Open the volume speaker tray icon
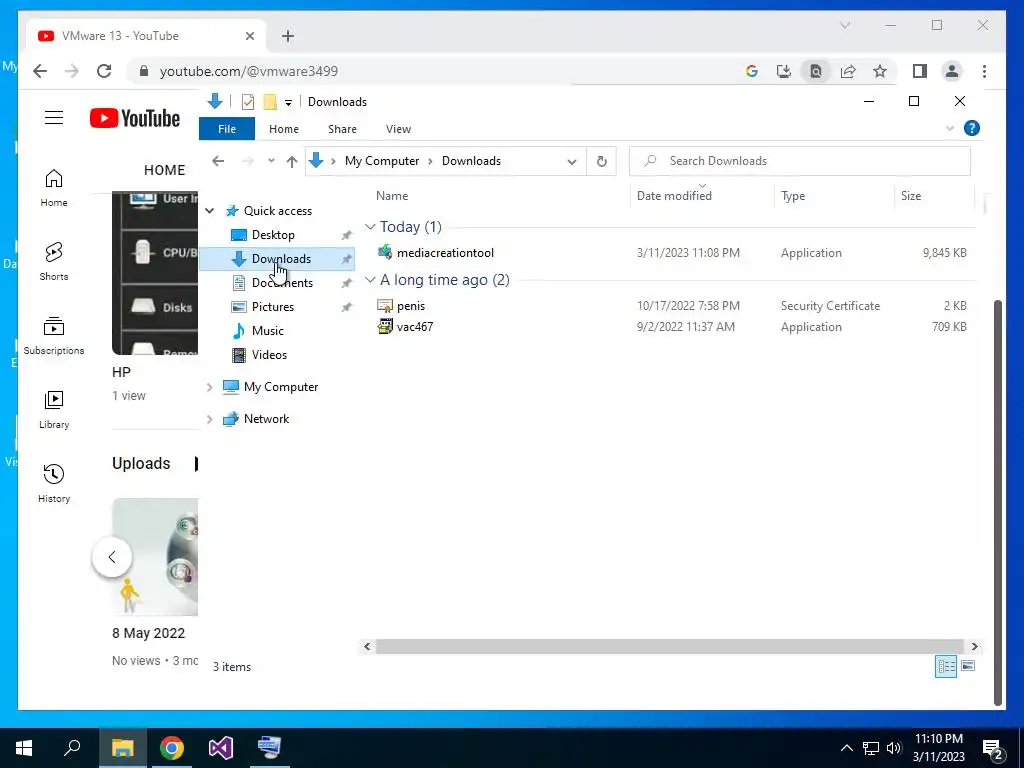The image size is (1024, 768). 894,748
